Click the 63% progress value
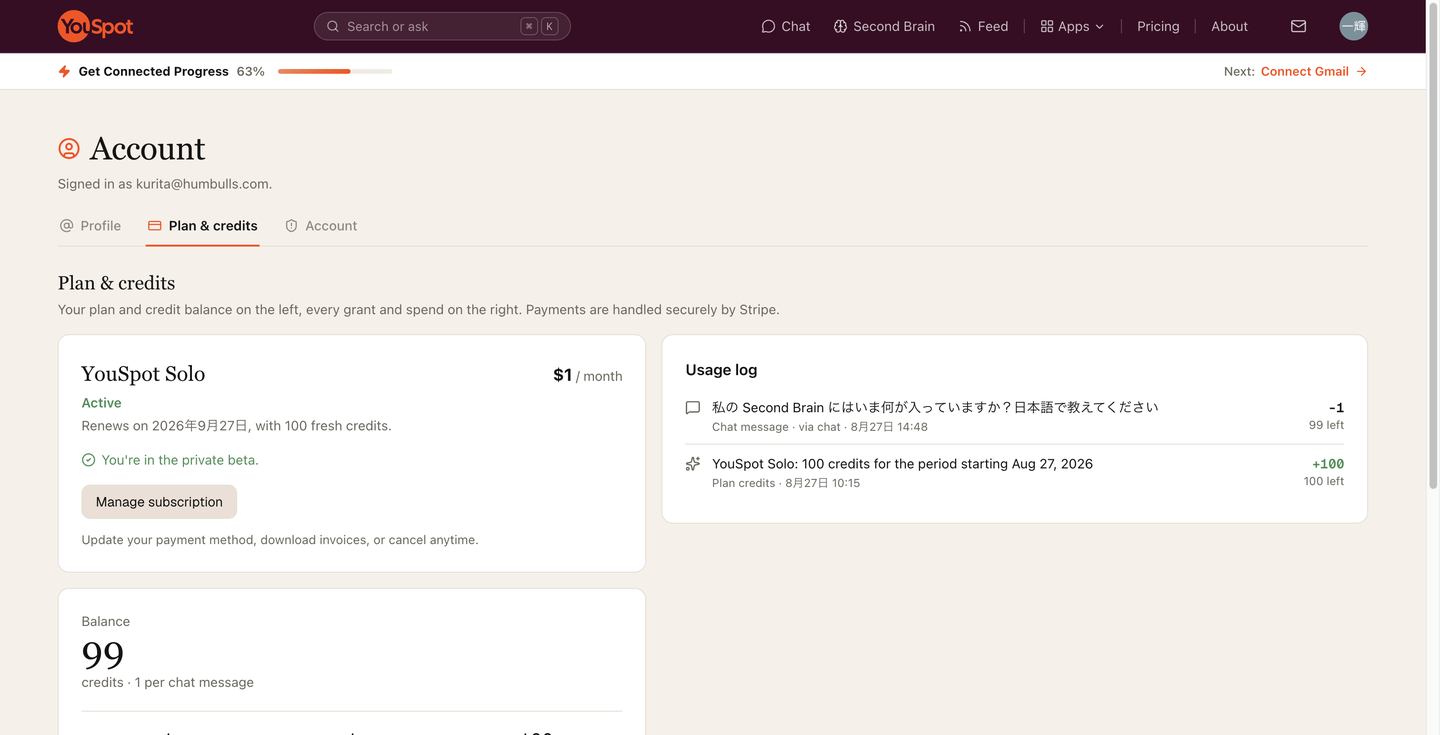1440x735 pixels. 251,71
